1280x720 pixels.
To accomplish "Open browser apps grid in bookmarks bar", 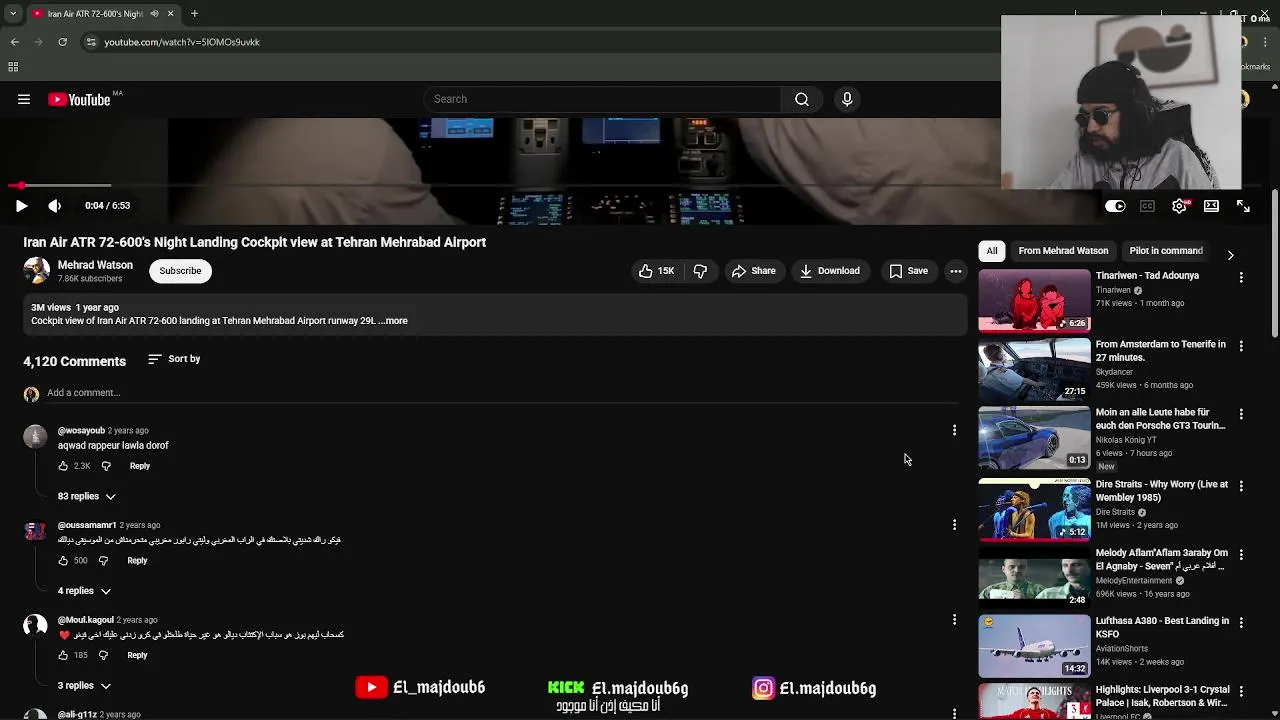I will (13, 67).
